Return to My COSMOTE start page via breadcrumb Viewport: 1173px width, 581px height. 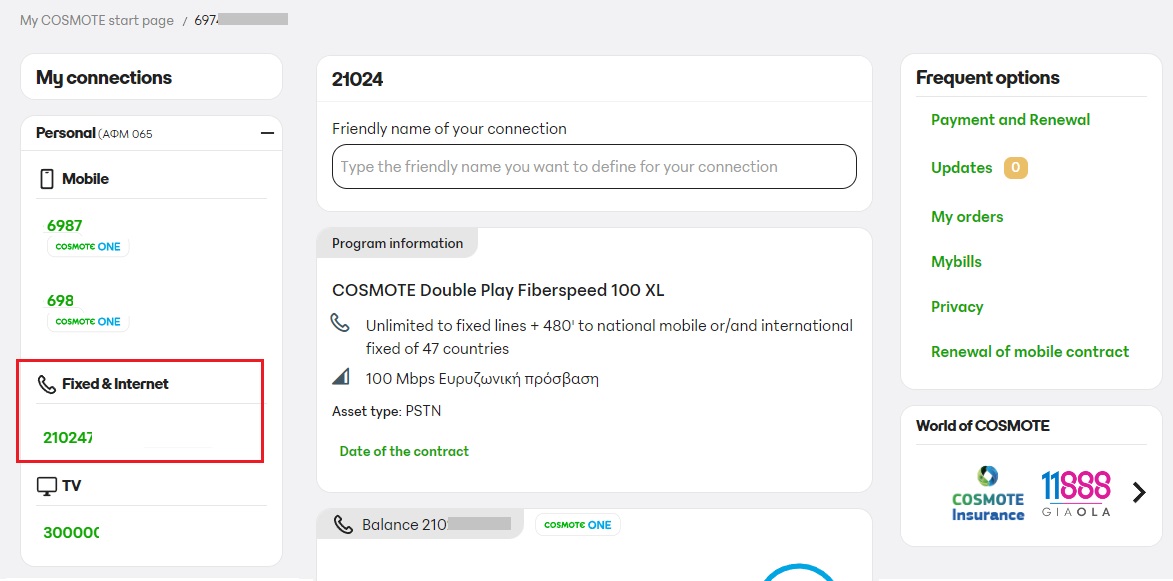pyautogui.click(x=95, y=19)
